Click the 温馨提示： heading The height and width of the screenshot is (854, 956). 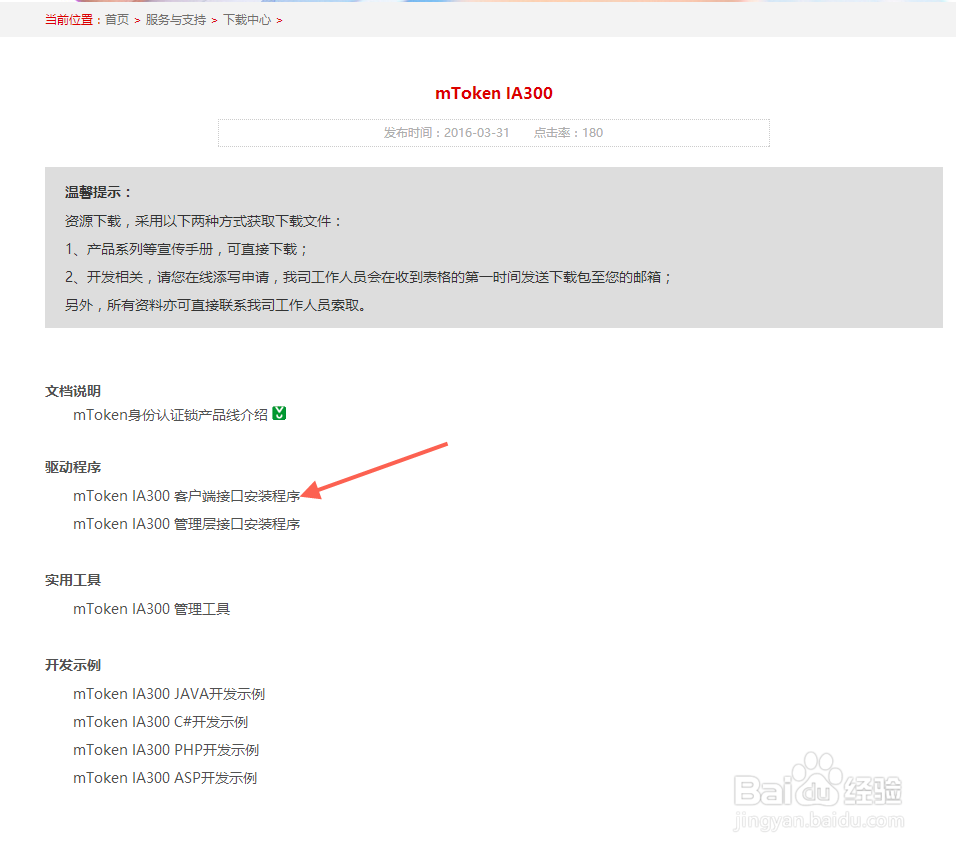(98, 193)
